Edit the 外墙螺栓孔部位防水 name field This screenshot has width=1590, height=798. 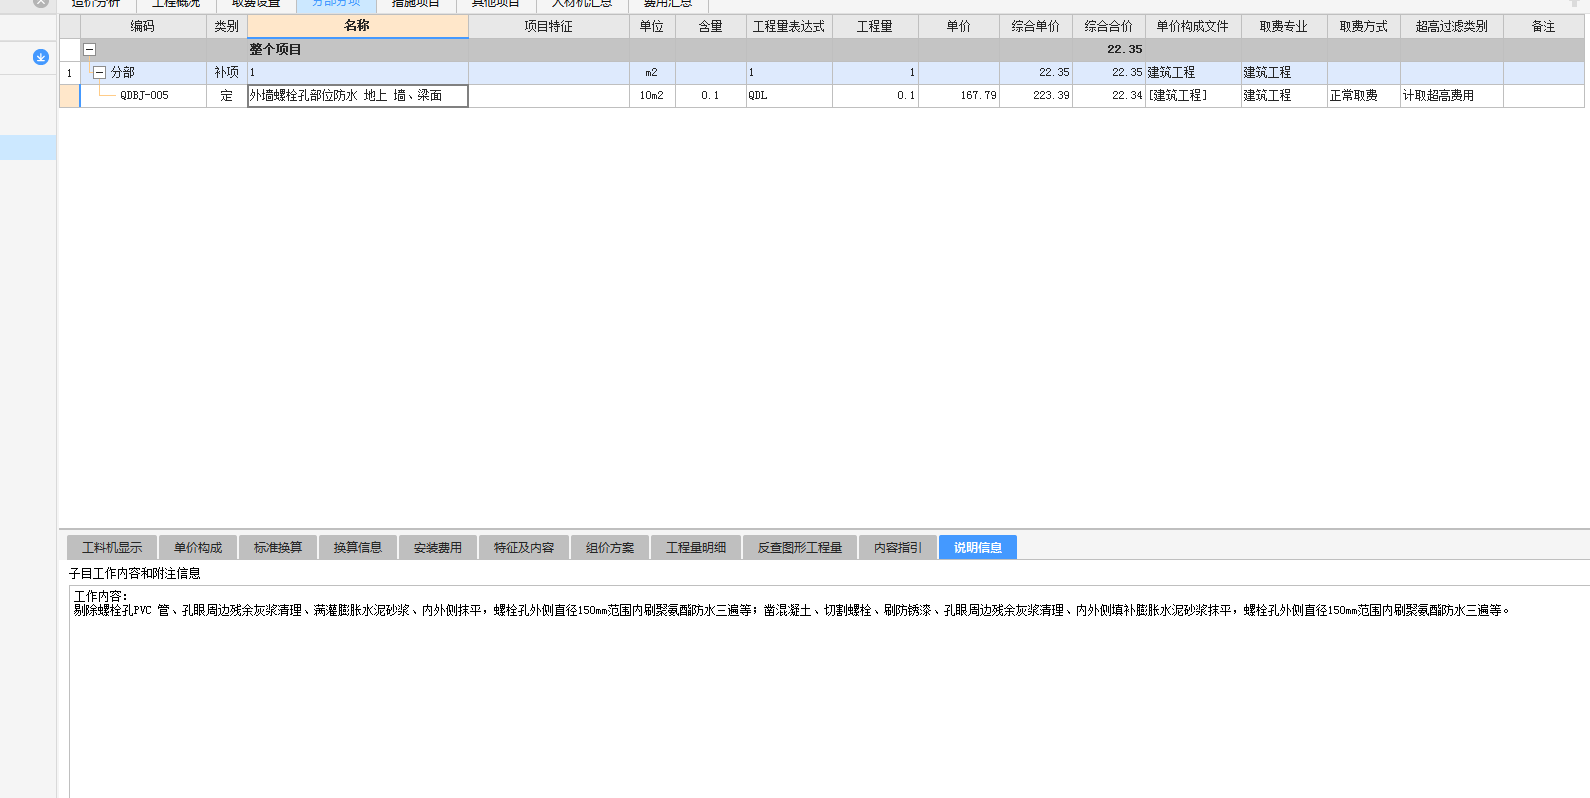[x=357, y=95]
